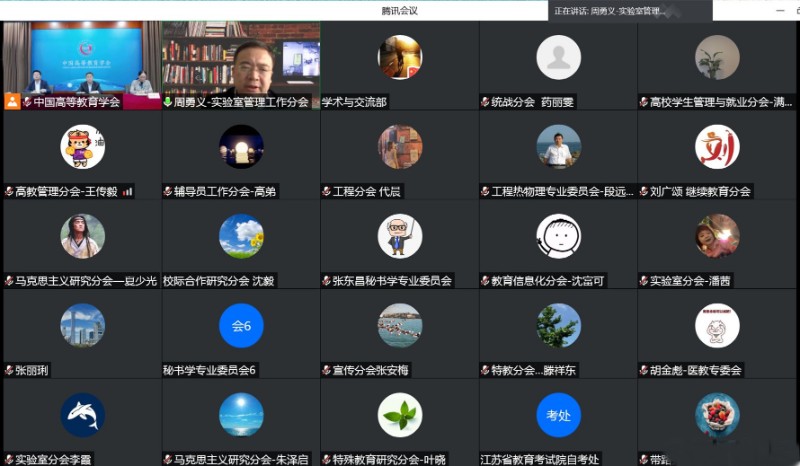Click the blue 考处 avatar circle
Image resolution: width=800 pixels, height=466 pixels.
click(558, 415)
